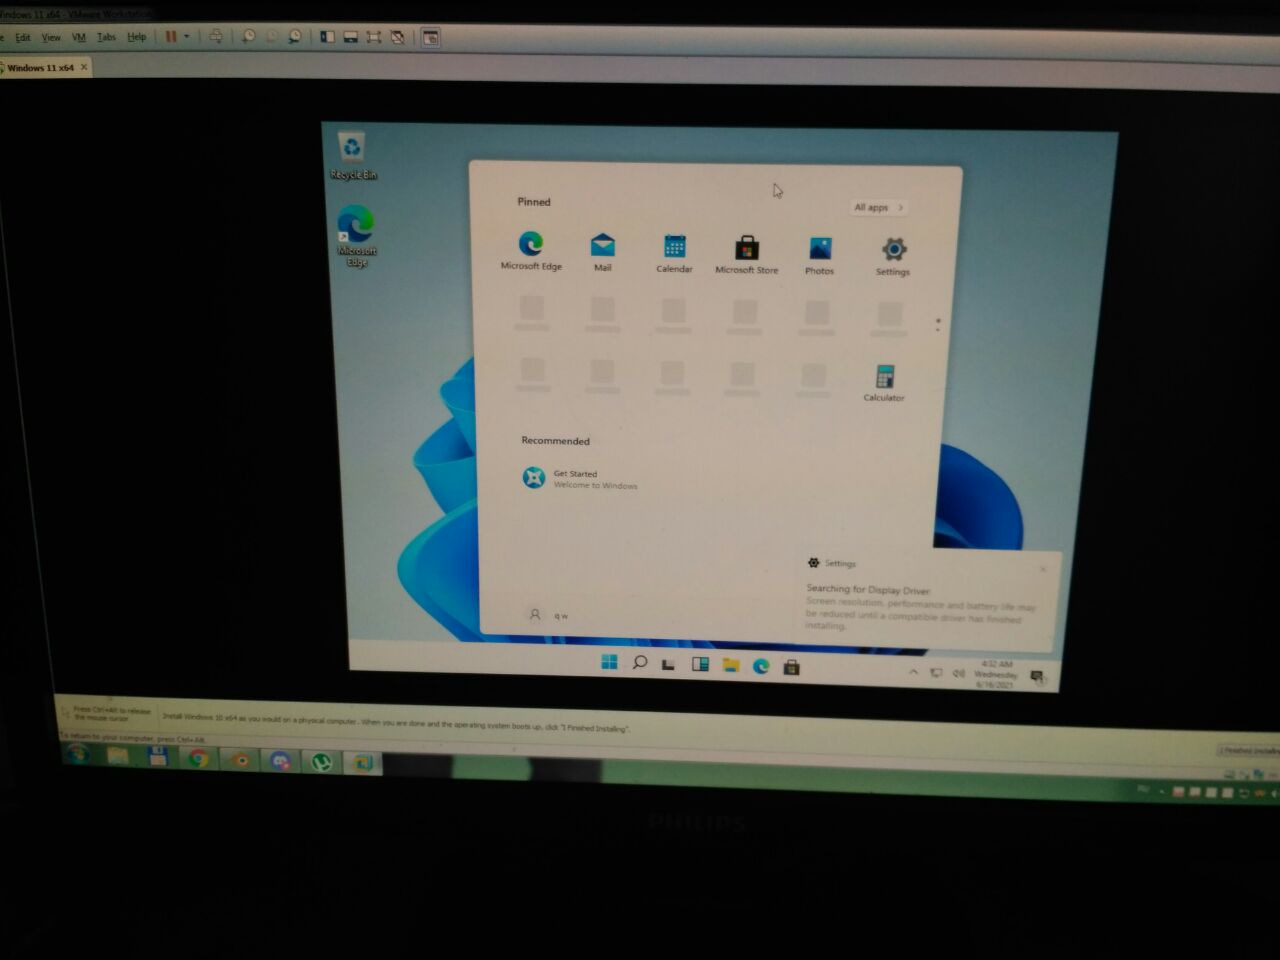Click Send Ctrl+Alt+Del toolbar icon
Screen dimensions: 1280x960
[x=215, y=37]
